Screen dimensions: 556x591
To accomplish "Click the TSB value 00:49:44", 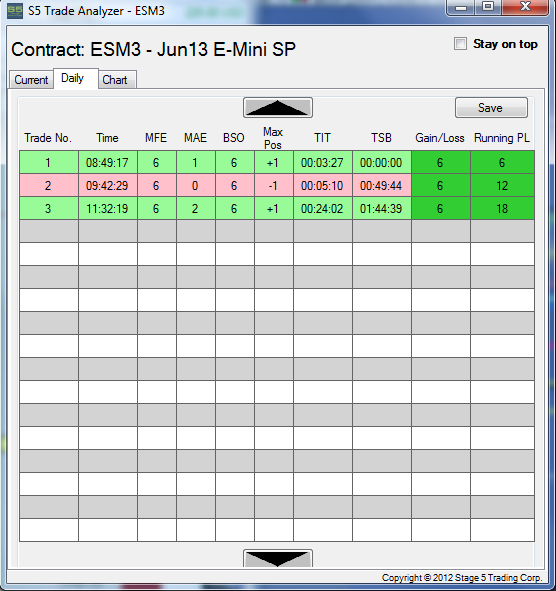I will tap(381, 185).
